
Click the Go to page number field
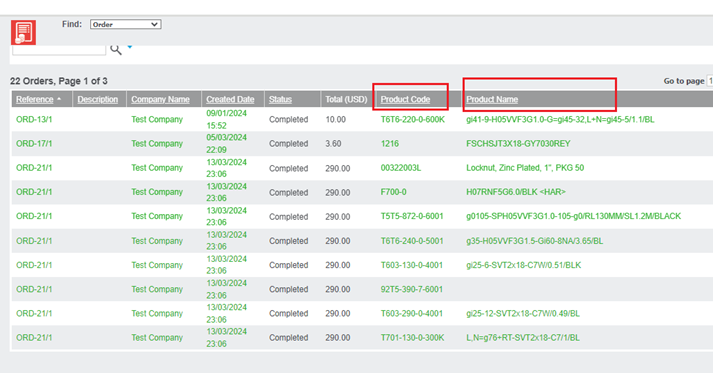click(709, 81)
